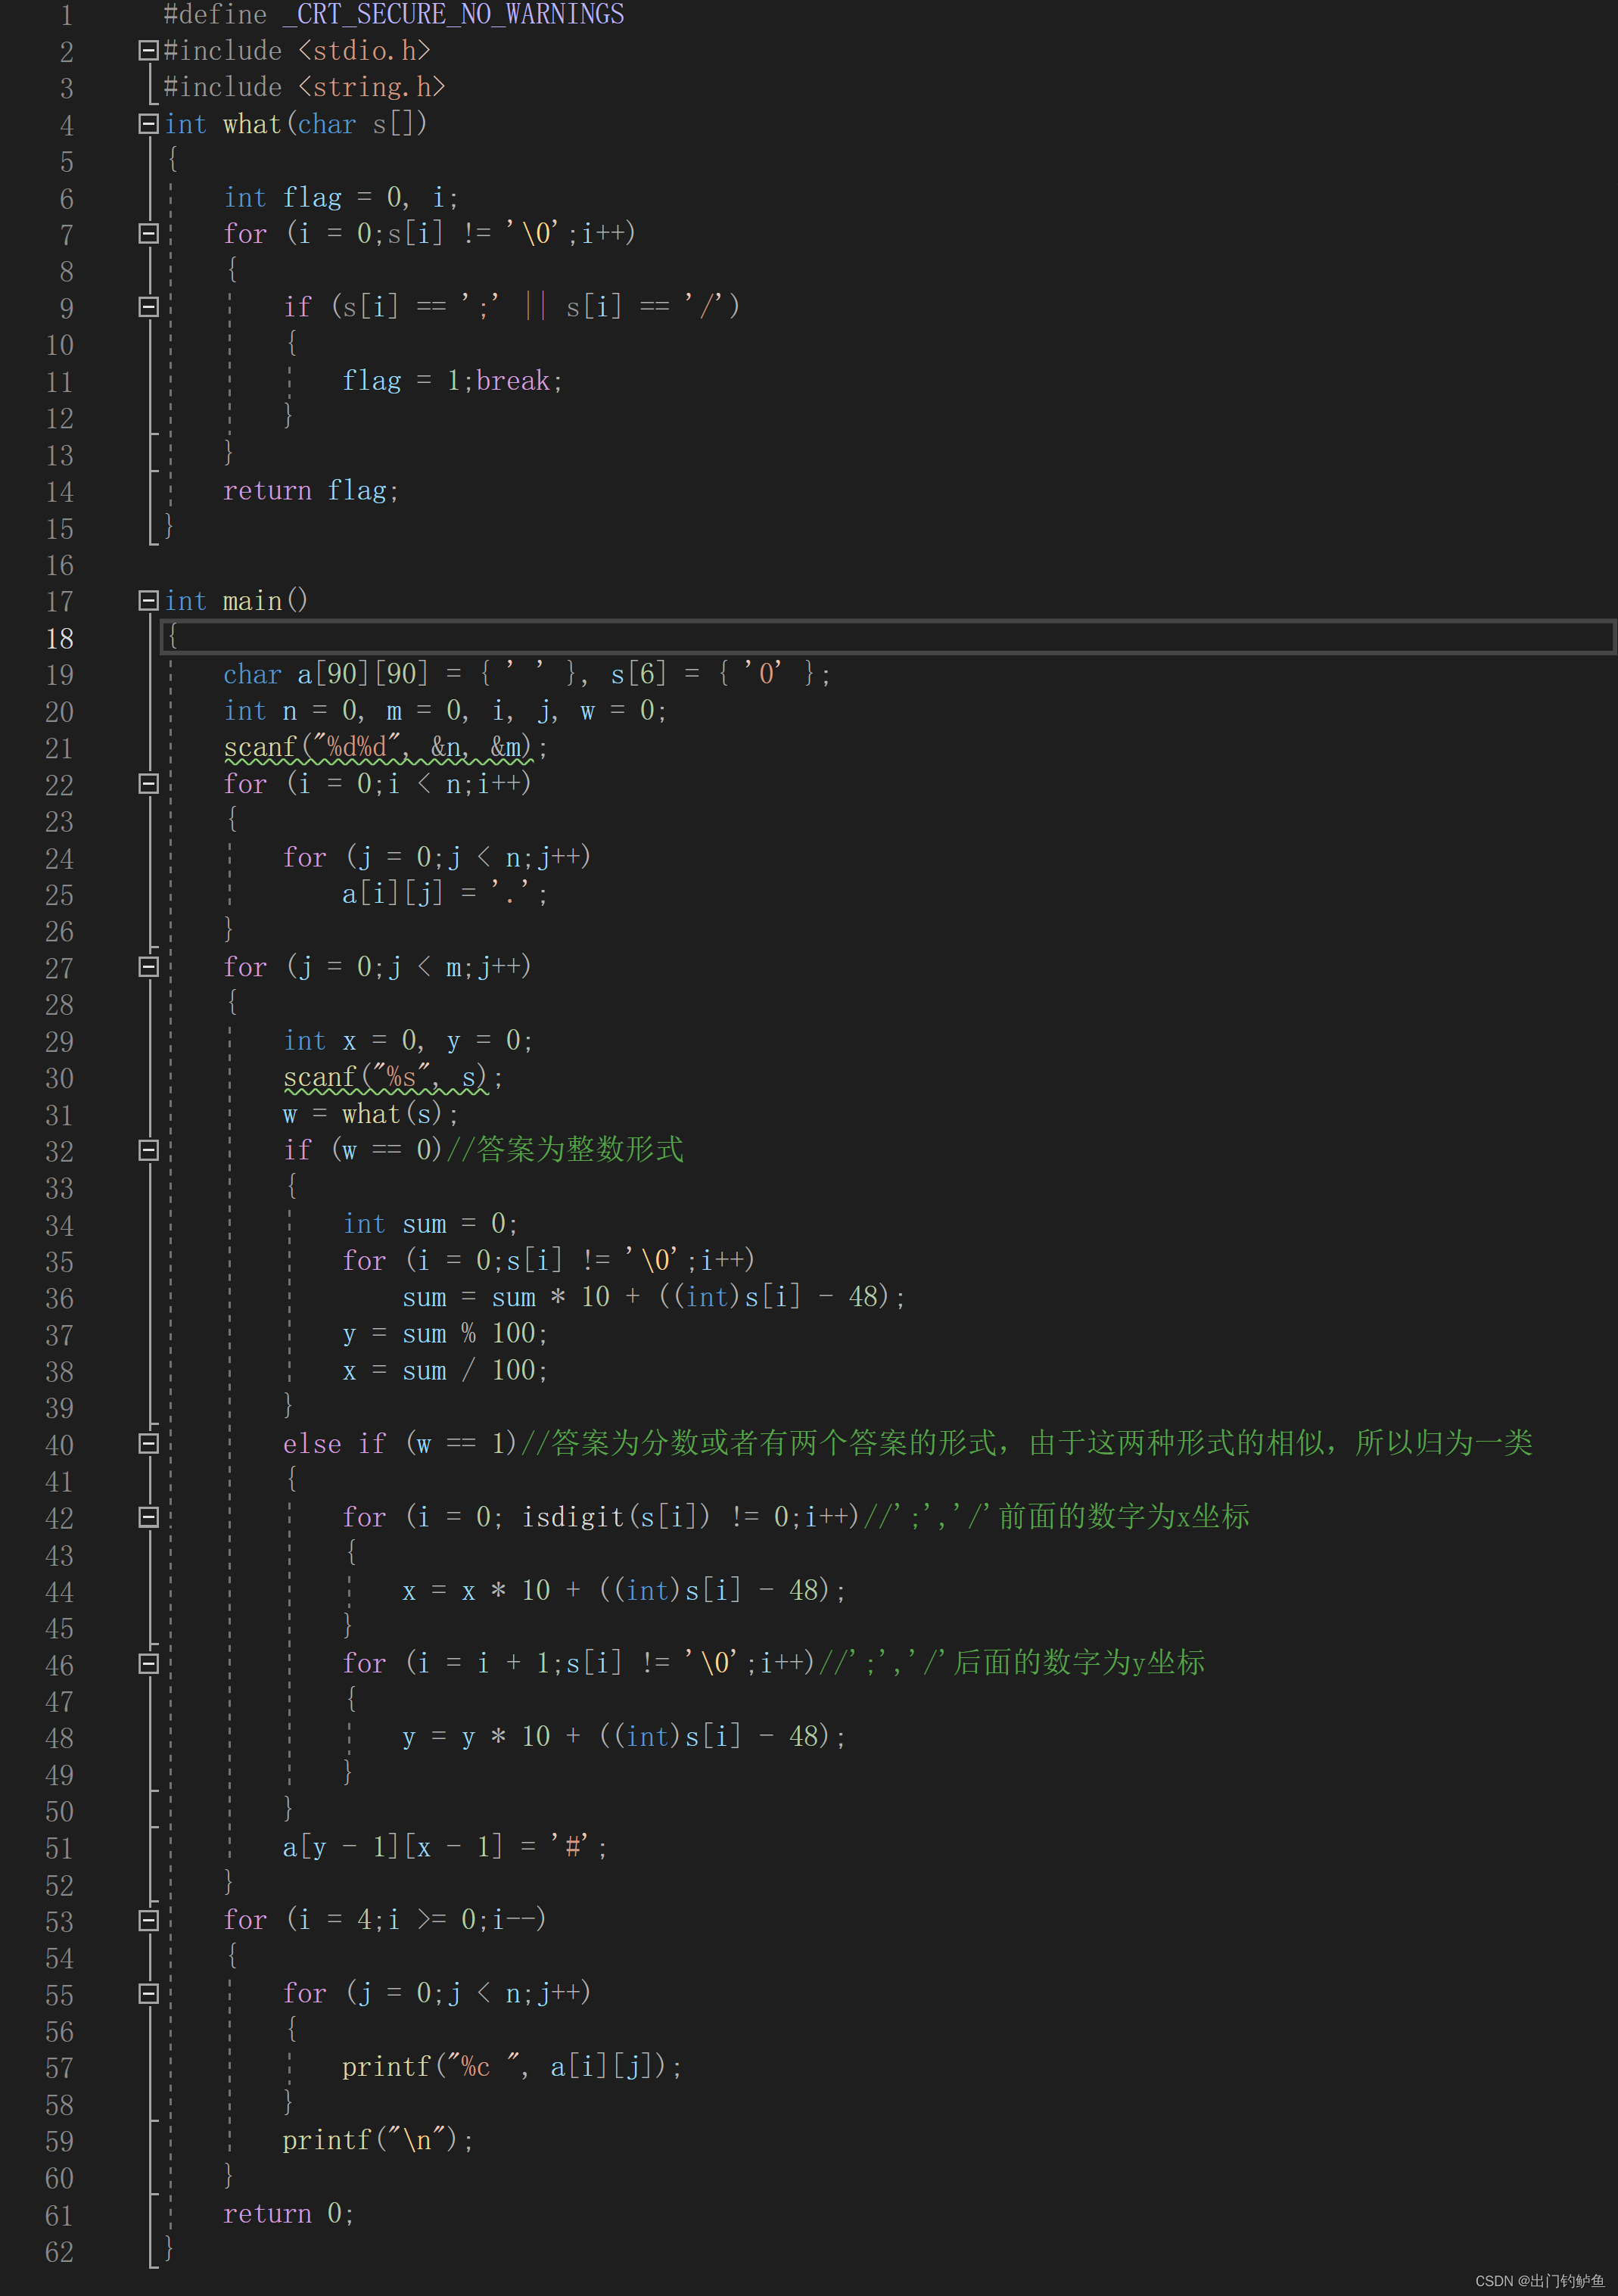Place cursor on return flag statement
This screenshot has height=2296, width=1618.
(x=310, y=491)
